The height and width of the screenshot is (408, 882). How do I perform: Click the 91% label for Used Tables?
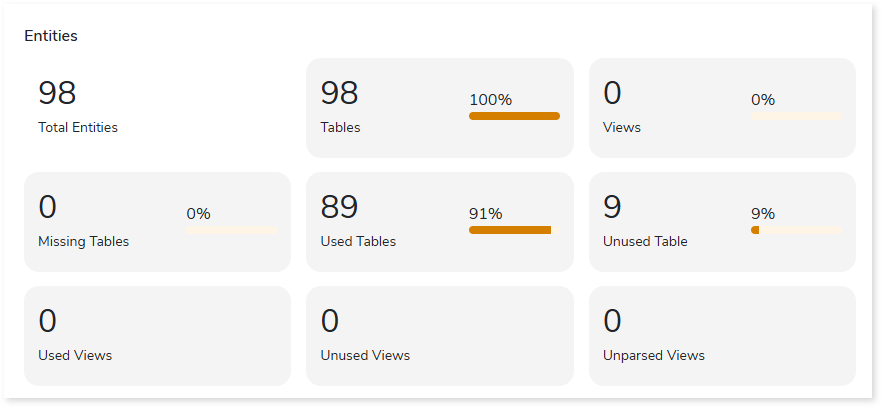tap(486, 214)
